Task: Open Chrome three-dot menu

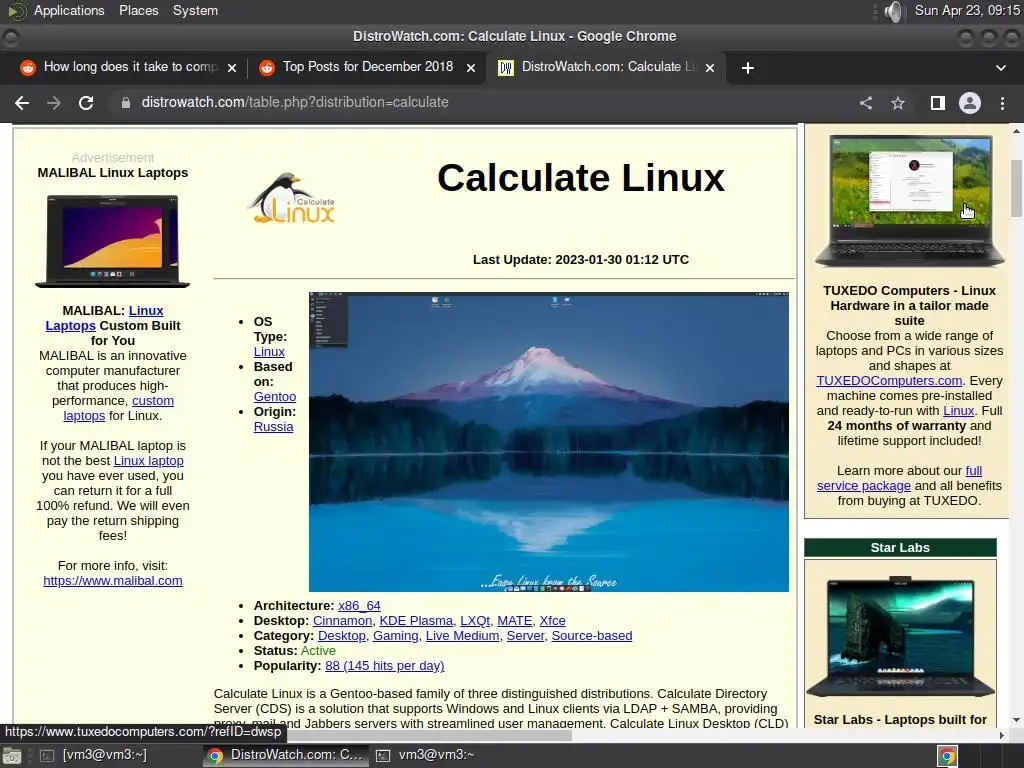Action: tap(1002, 103)
